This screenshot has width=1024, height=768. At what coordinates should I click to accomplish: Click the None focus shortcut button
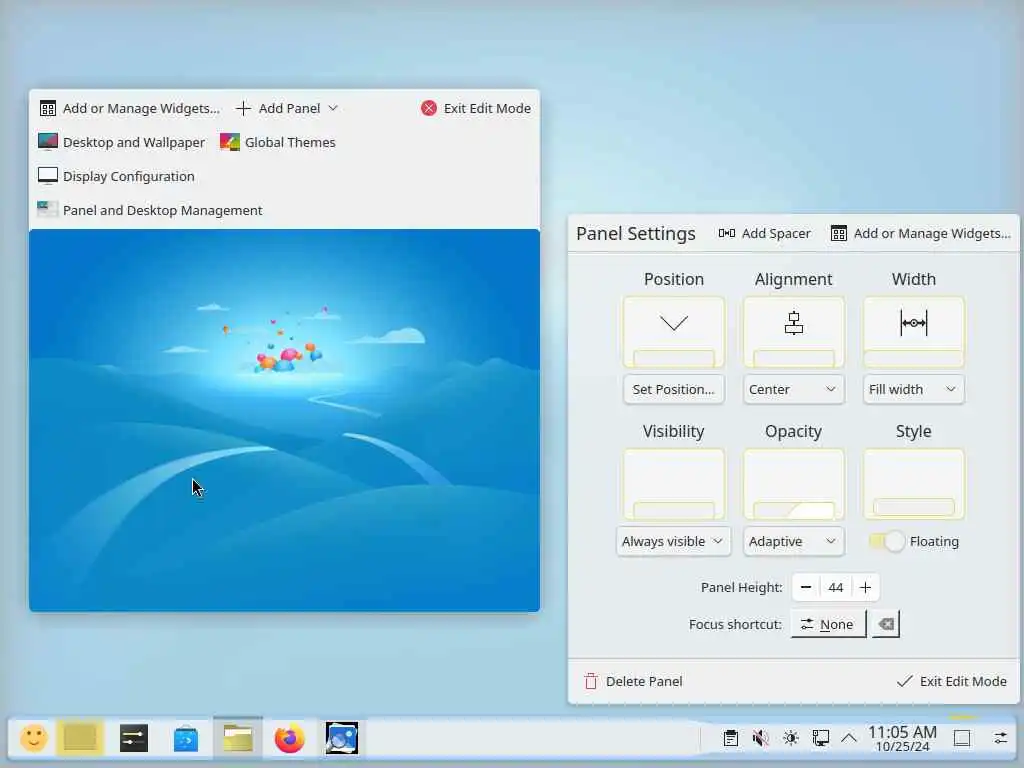tap(828, 624)
